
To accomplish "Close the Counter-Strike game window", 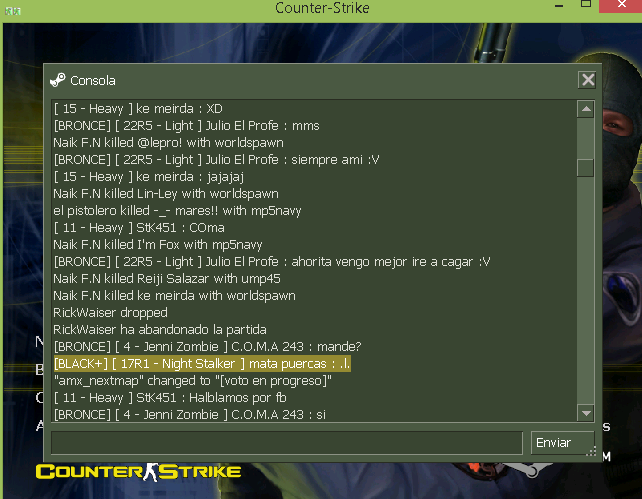I will pyautogui.click(x=622, y=5).
